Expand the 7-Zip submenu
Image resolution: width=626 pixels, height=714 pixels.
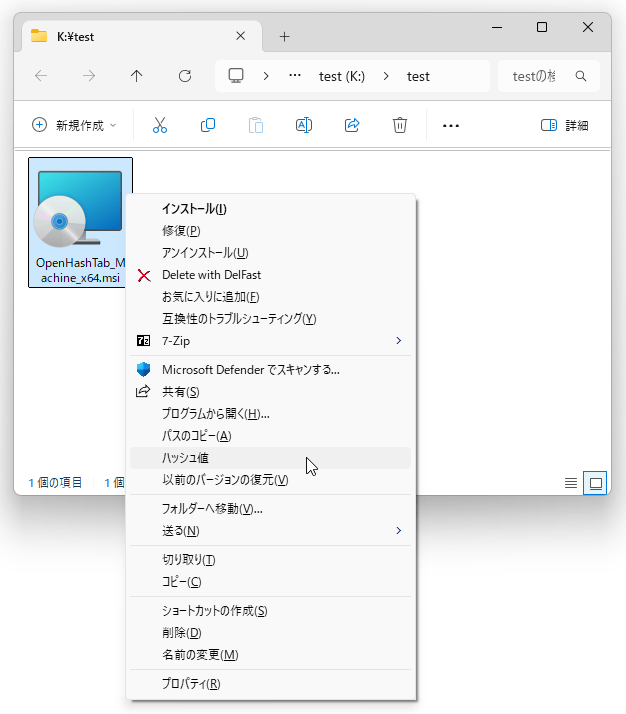(x=270, y=341)
